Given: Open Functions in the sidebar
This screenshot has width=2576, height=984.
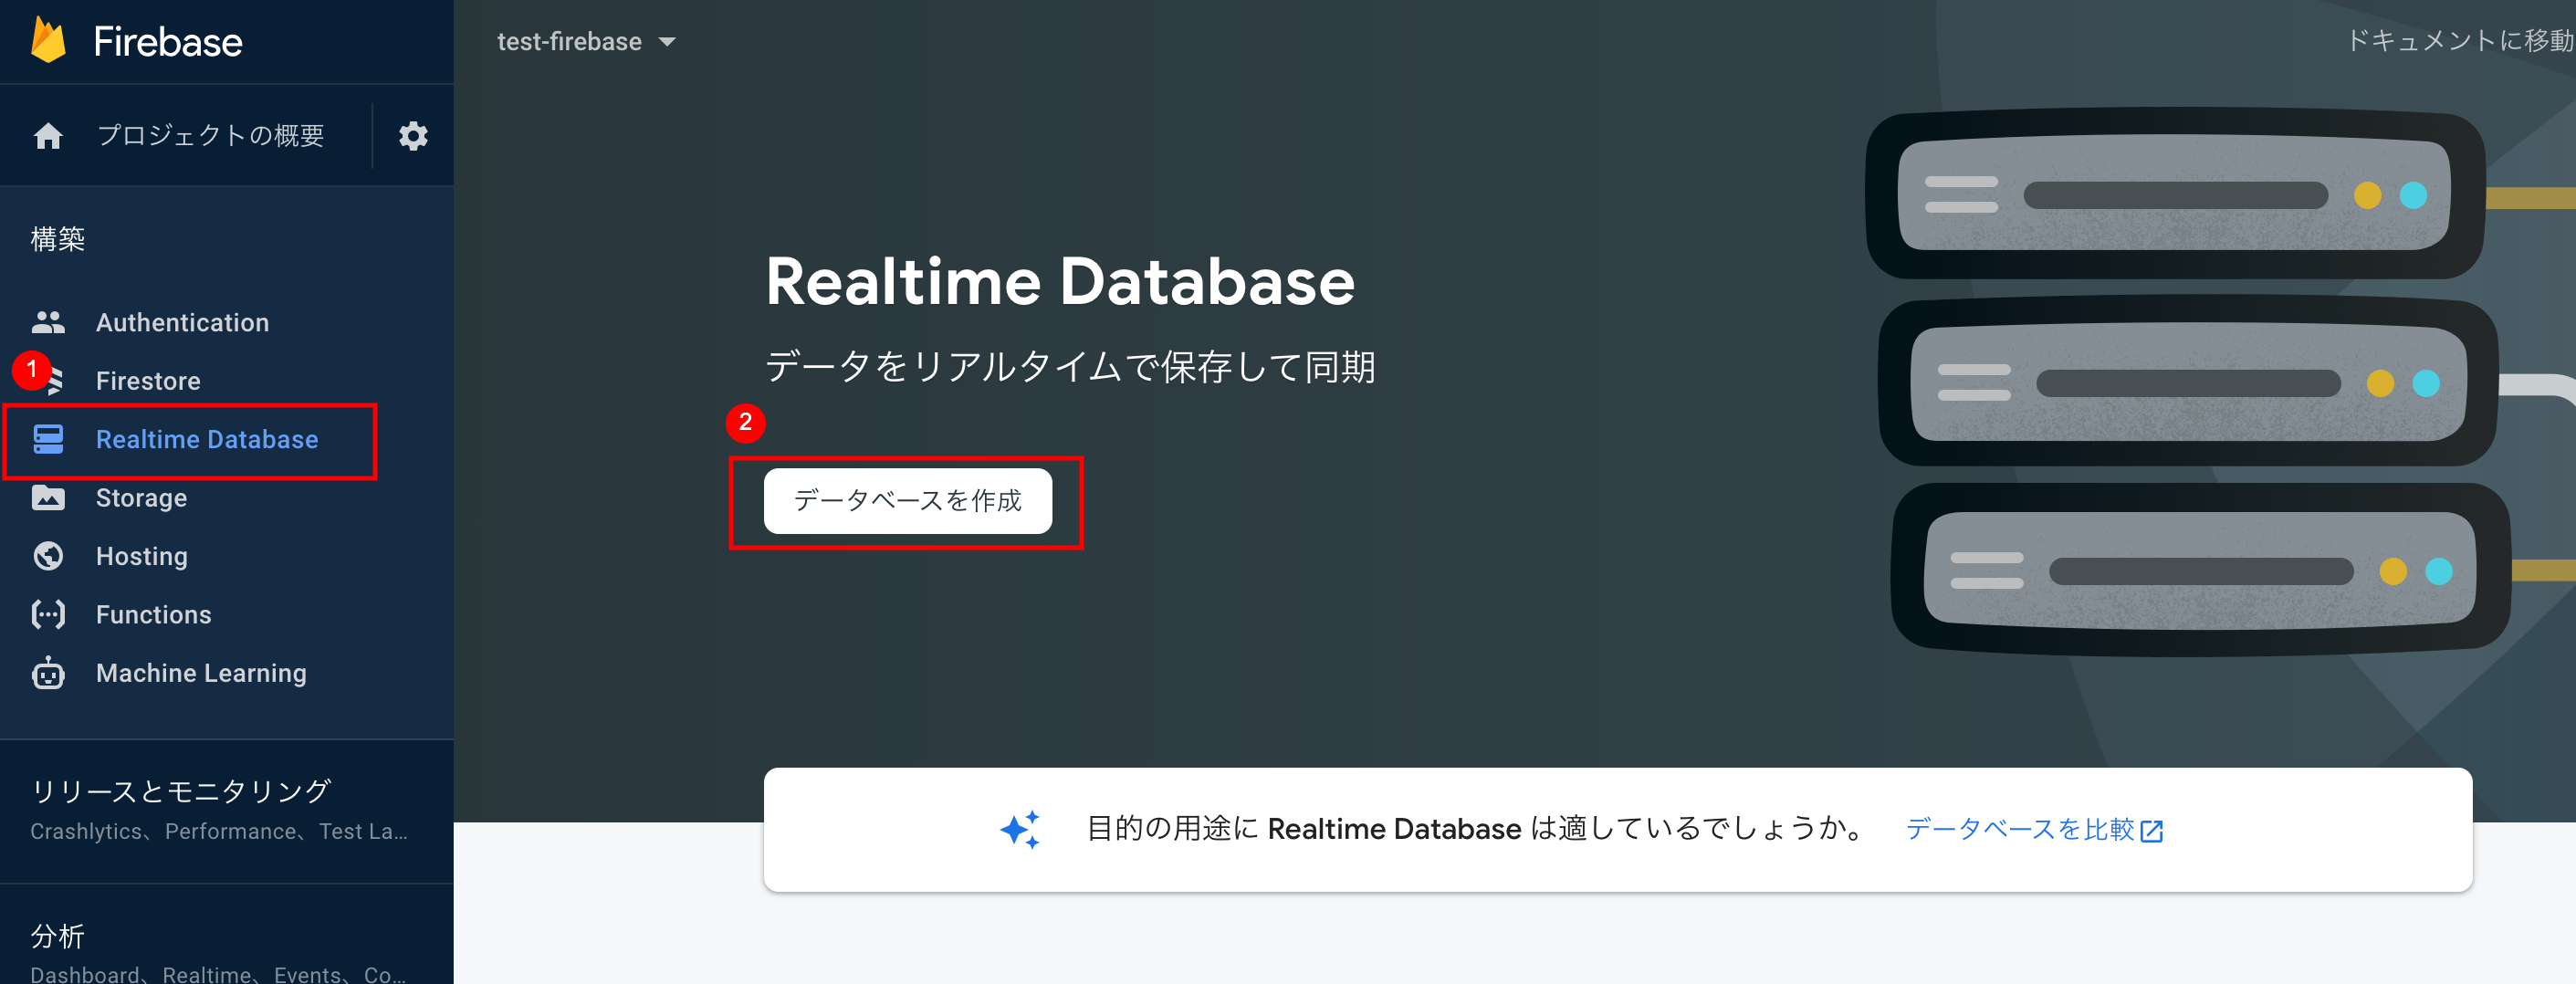Looking at the screenshot, I should 154,614.
